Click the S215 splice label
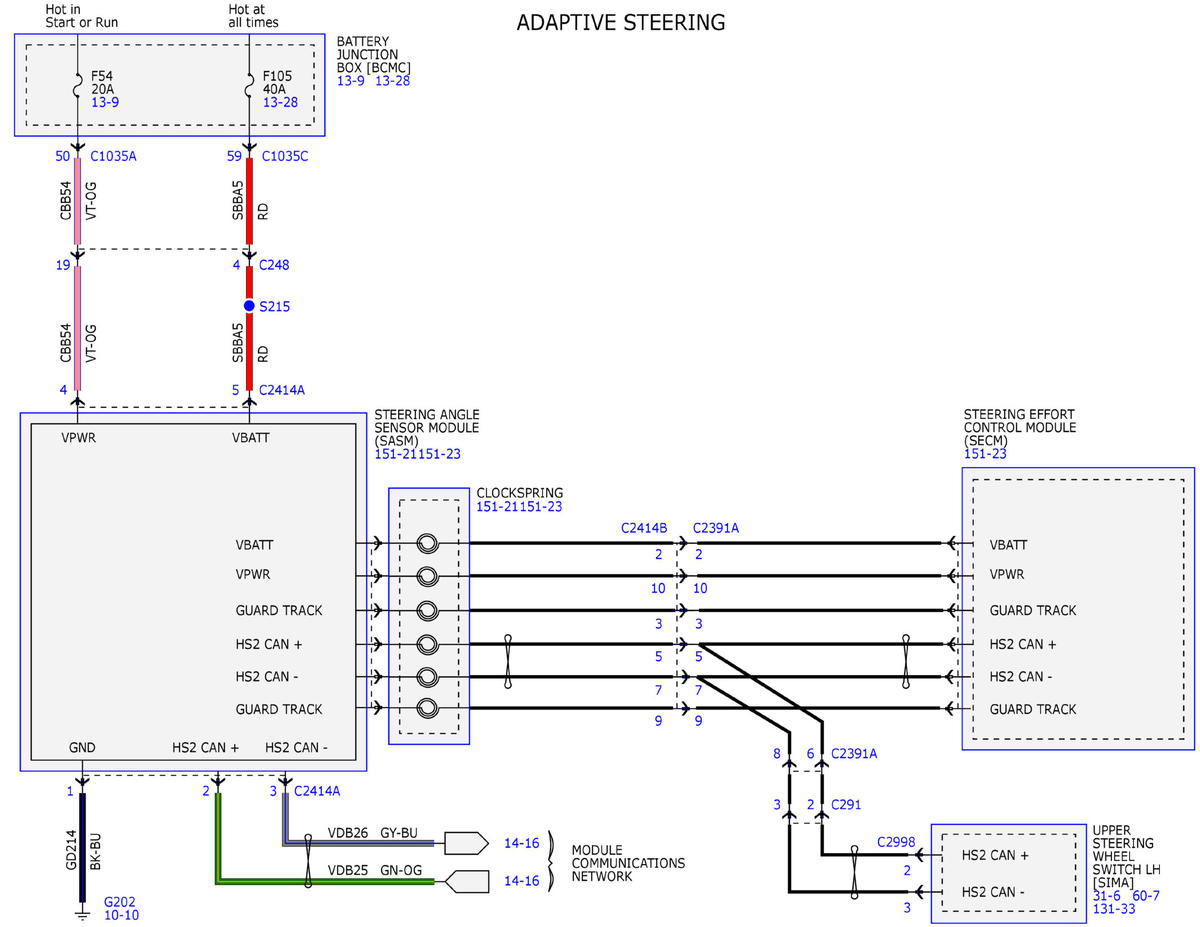This screenshot has height=927, width=1200. click(275, 306)
